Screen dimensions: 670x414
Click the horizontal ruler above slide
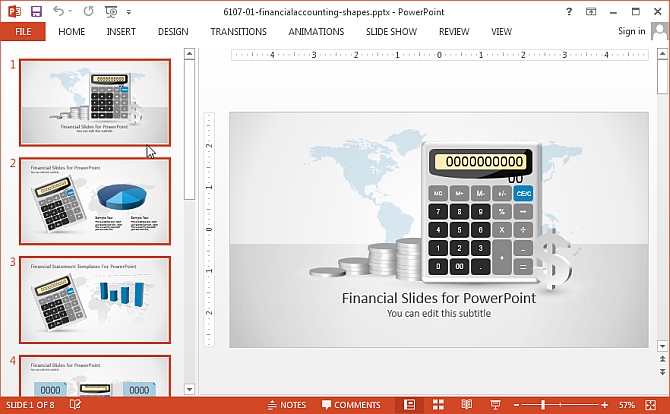pyautogui.click(x=439, y=55)
